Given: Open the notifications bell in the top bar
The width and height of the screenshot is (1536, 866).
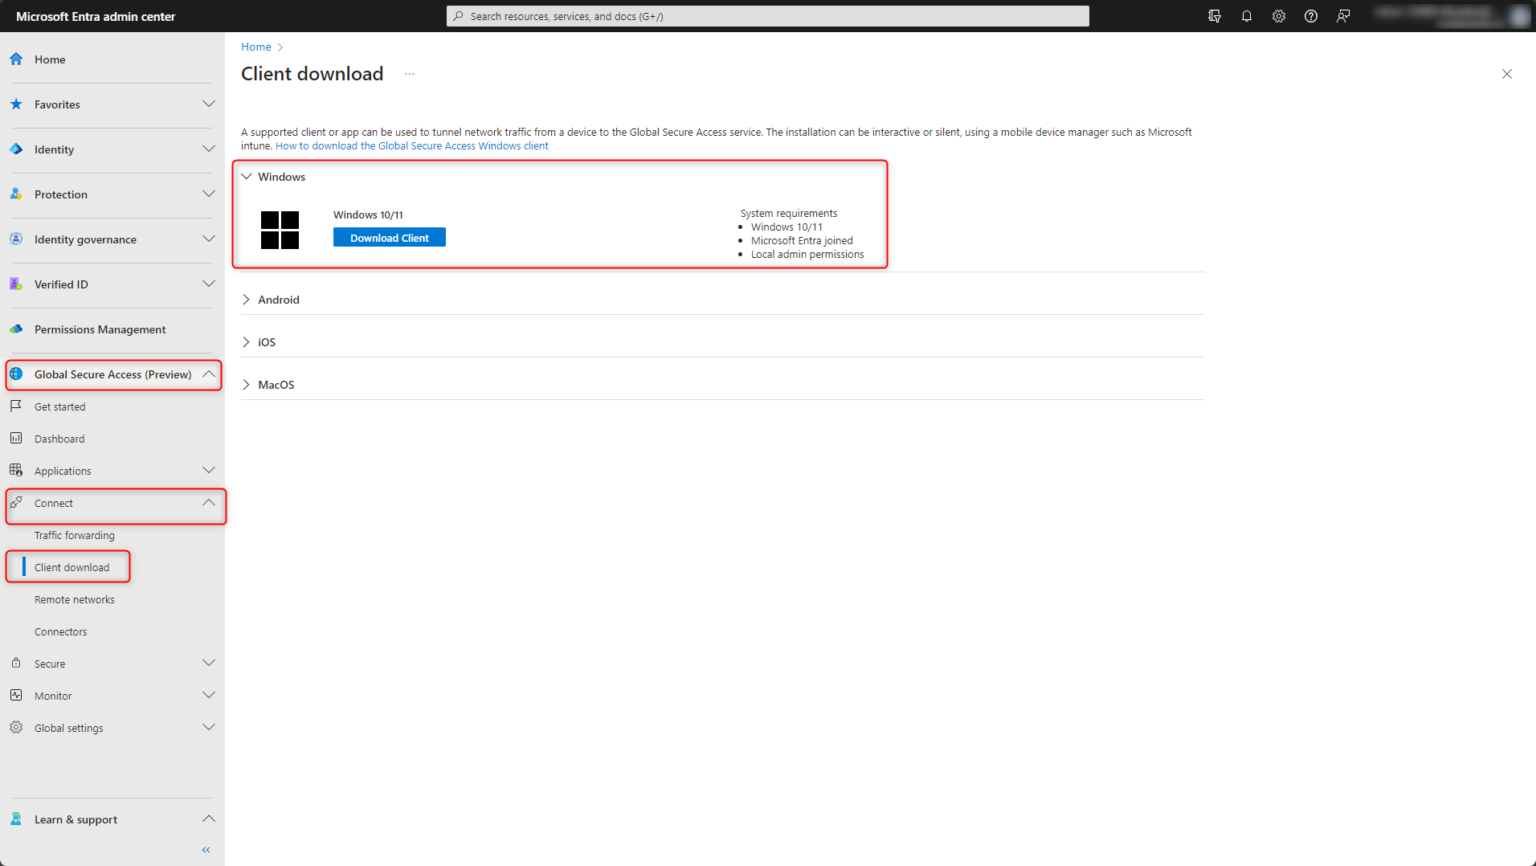Looking at the screenshot, I should tap(1247, 16).
